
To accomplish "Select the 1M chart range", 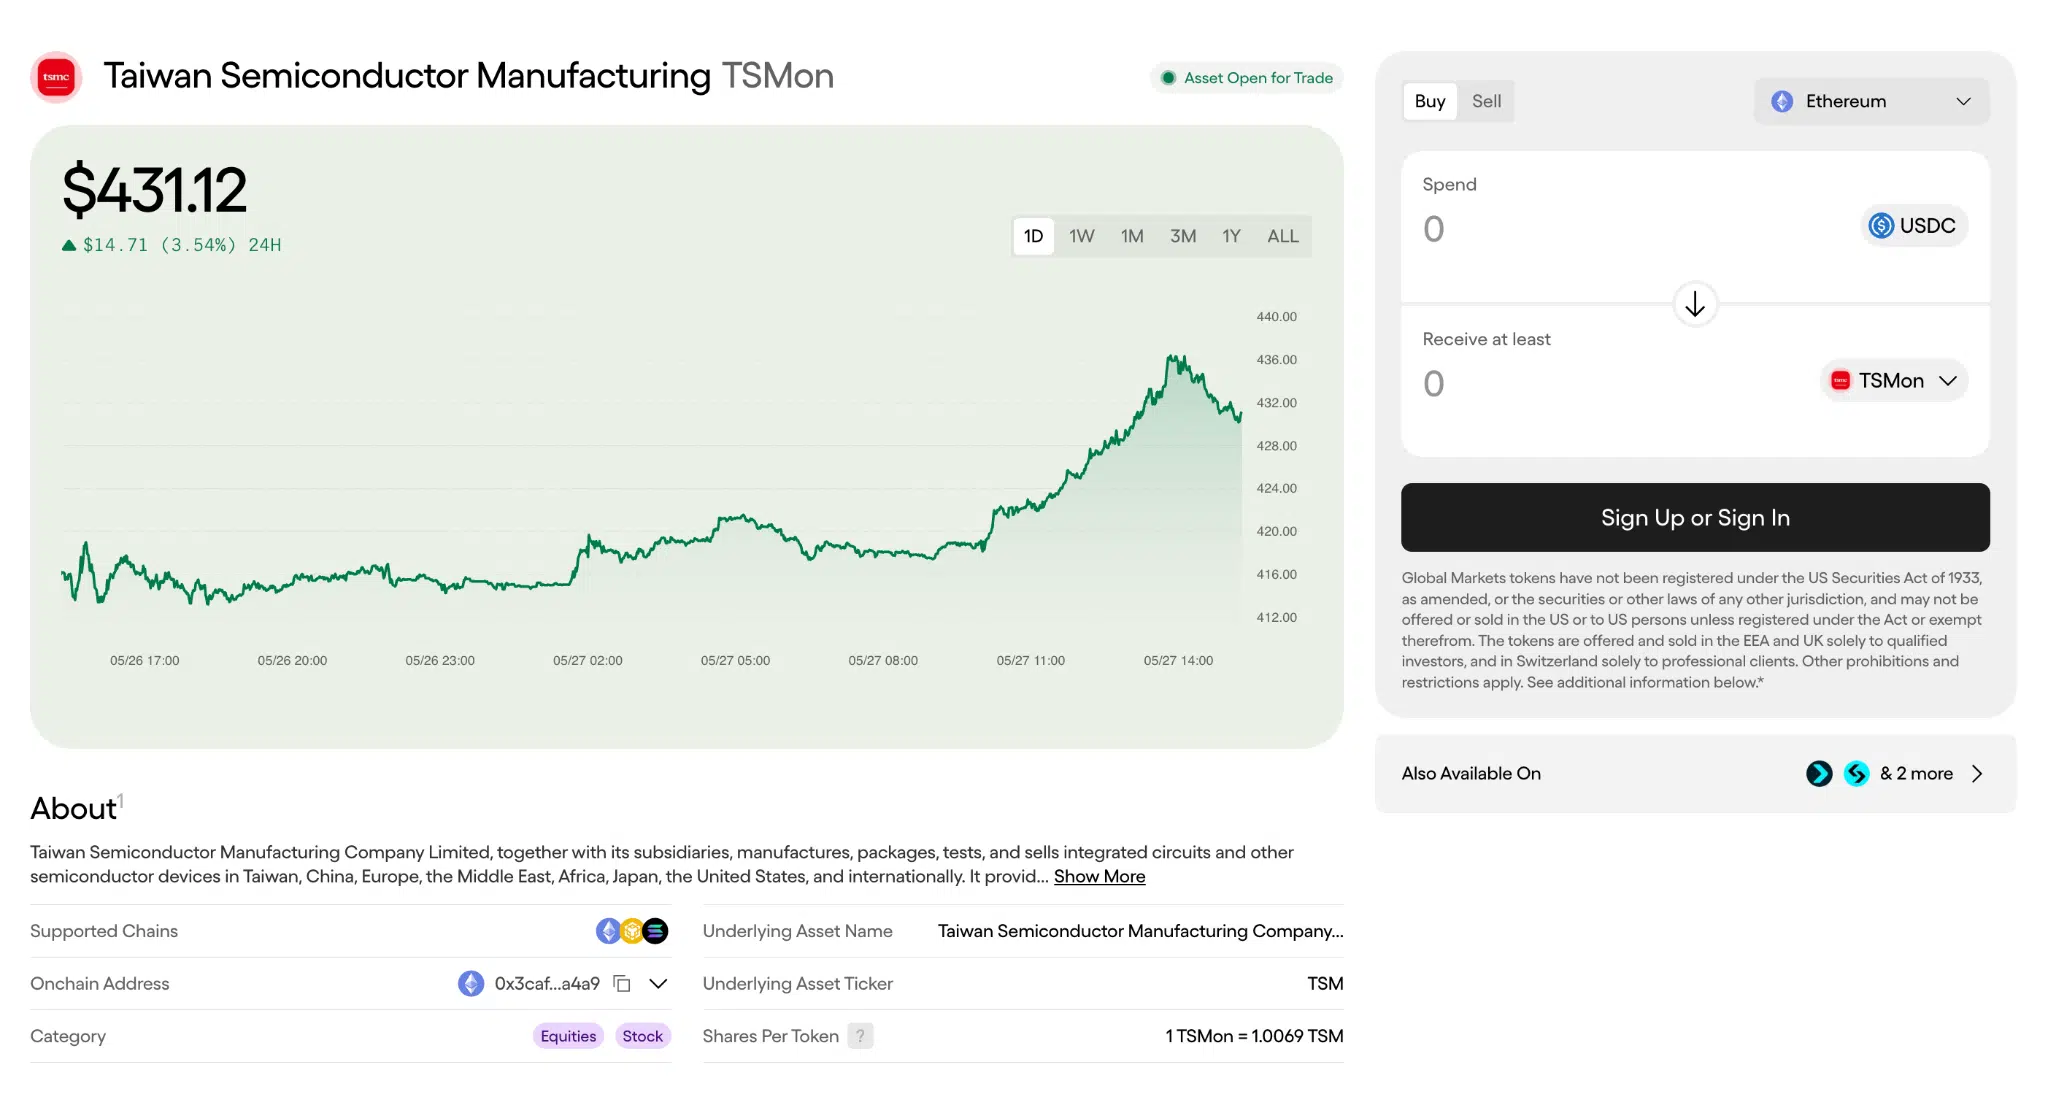I will pos(1132,237).
